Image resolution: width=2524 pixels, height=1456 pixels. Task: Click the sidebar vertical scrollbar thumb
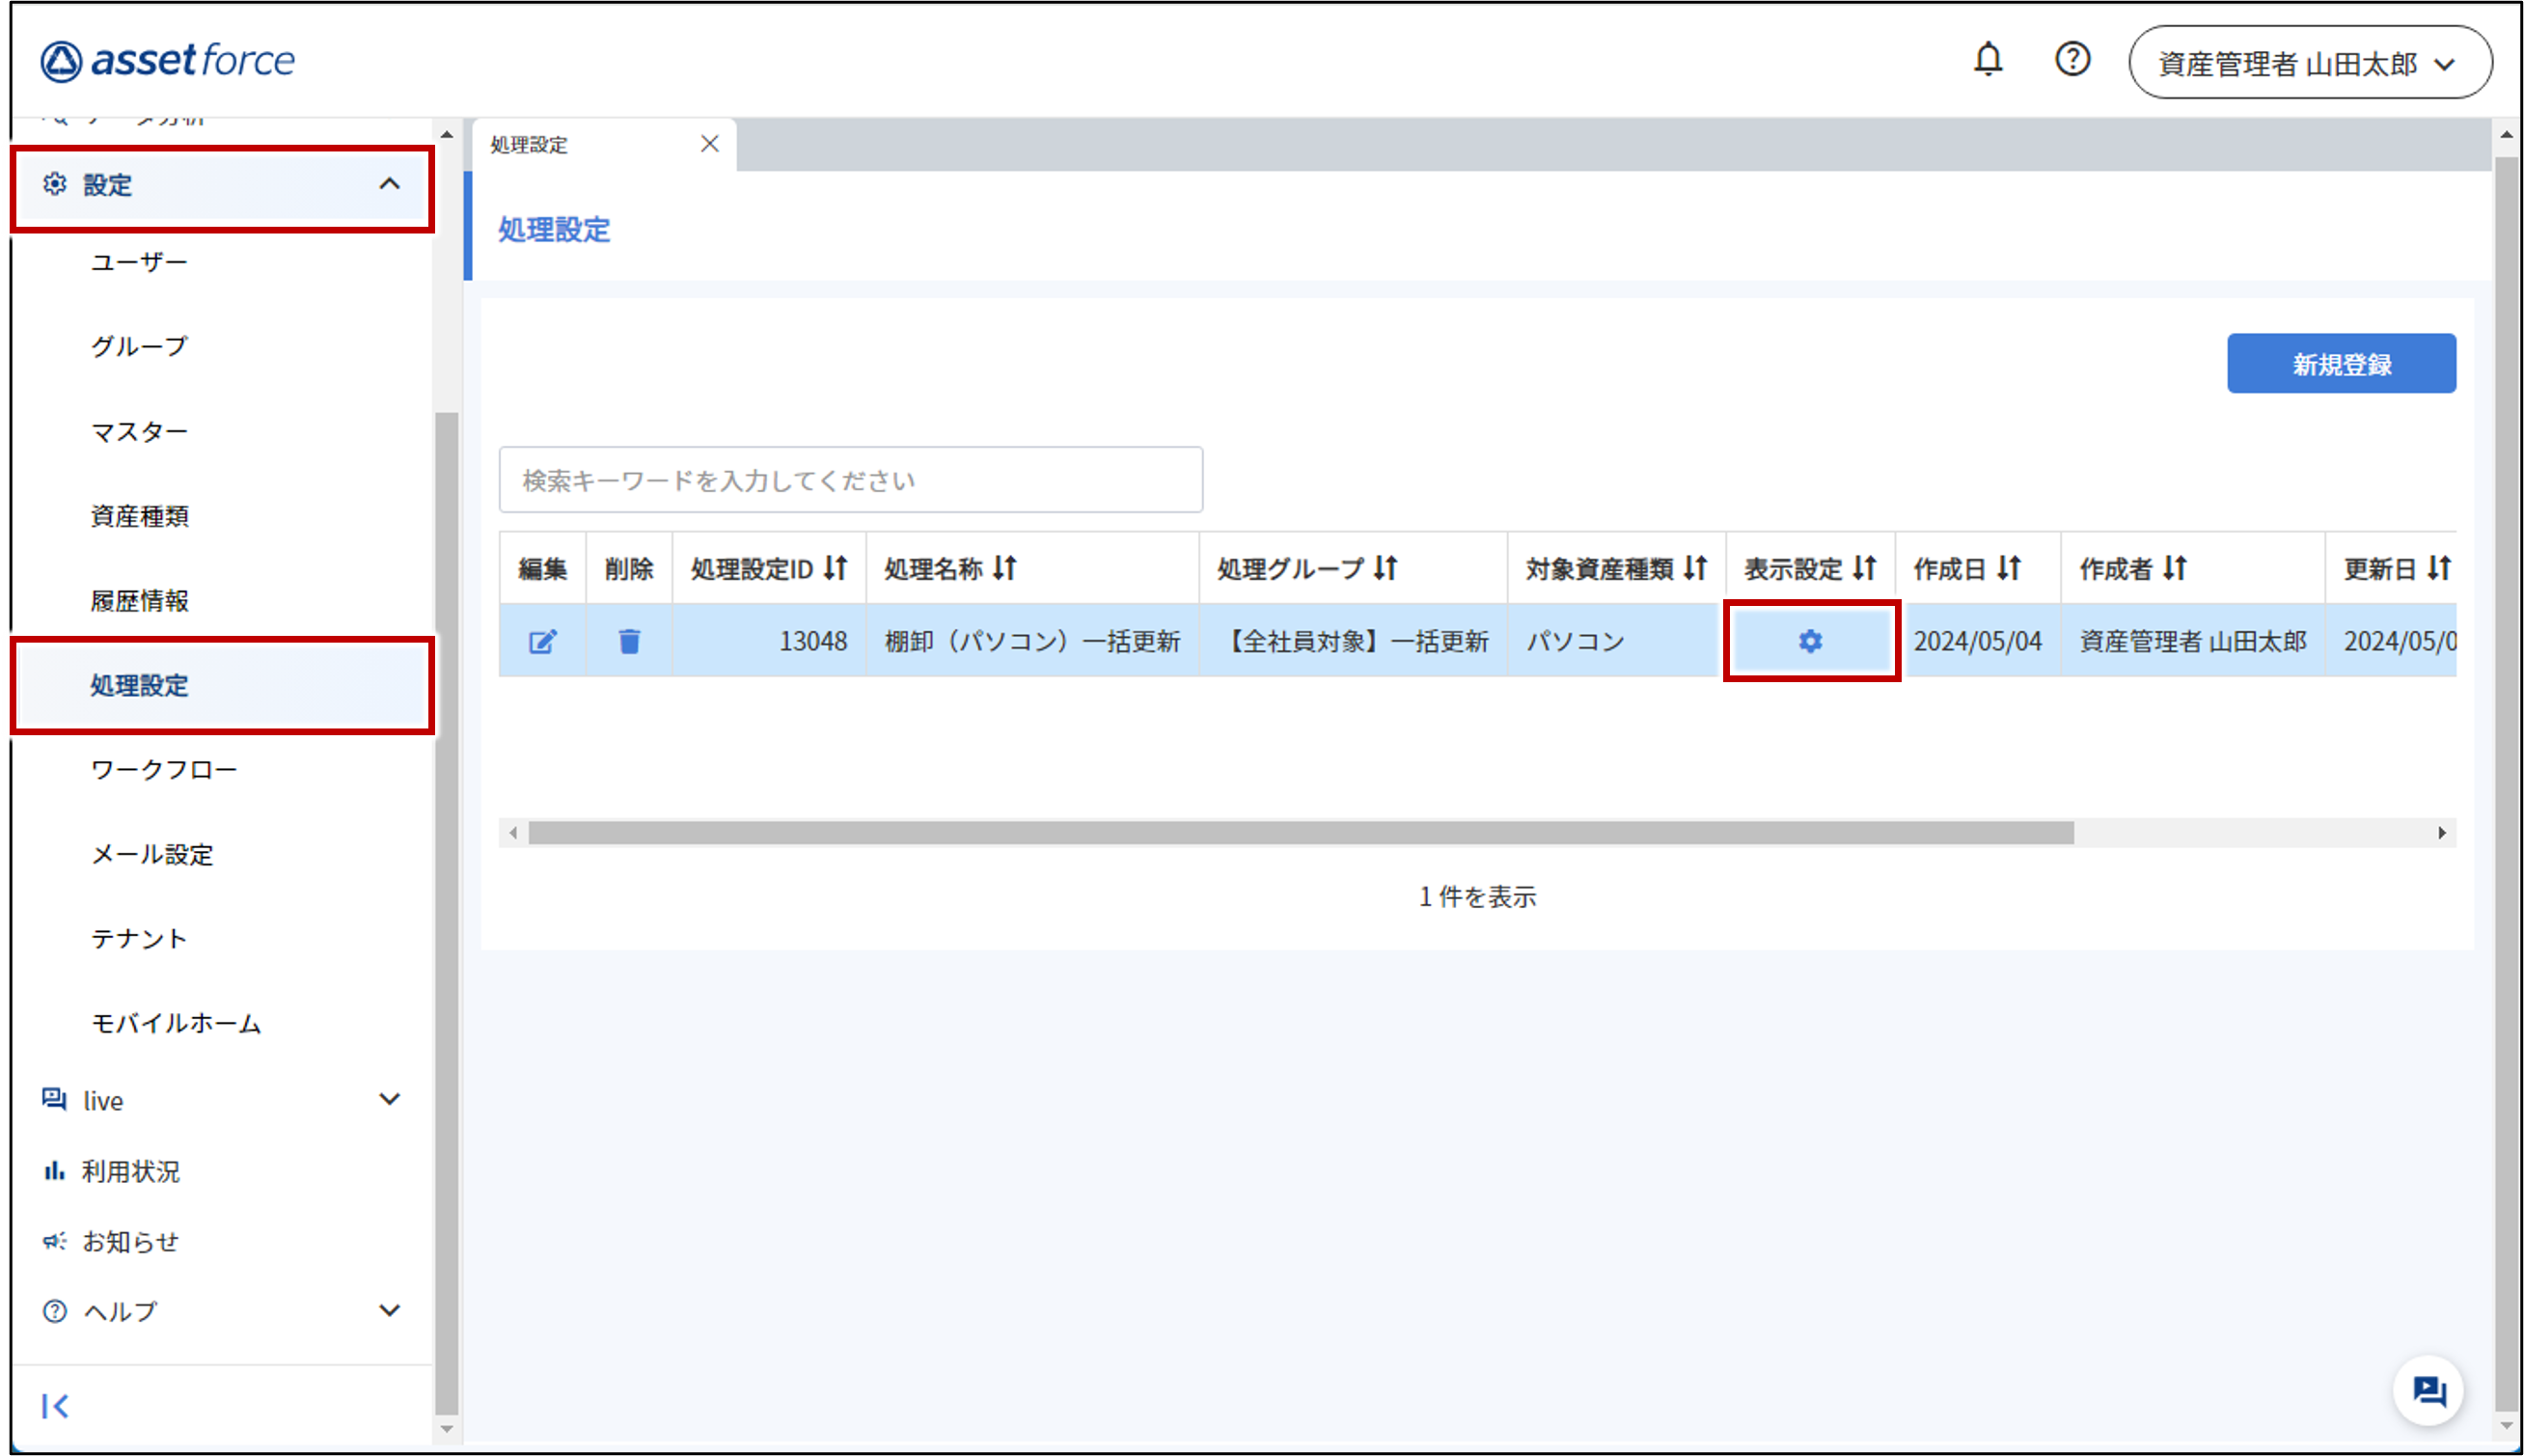coord(447,913)
